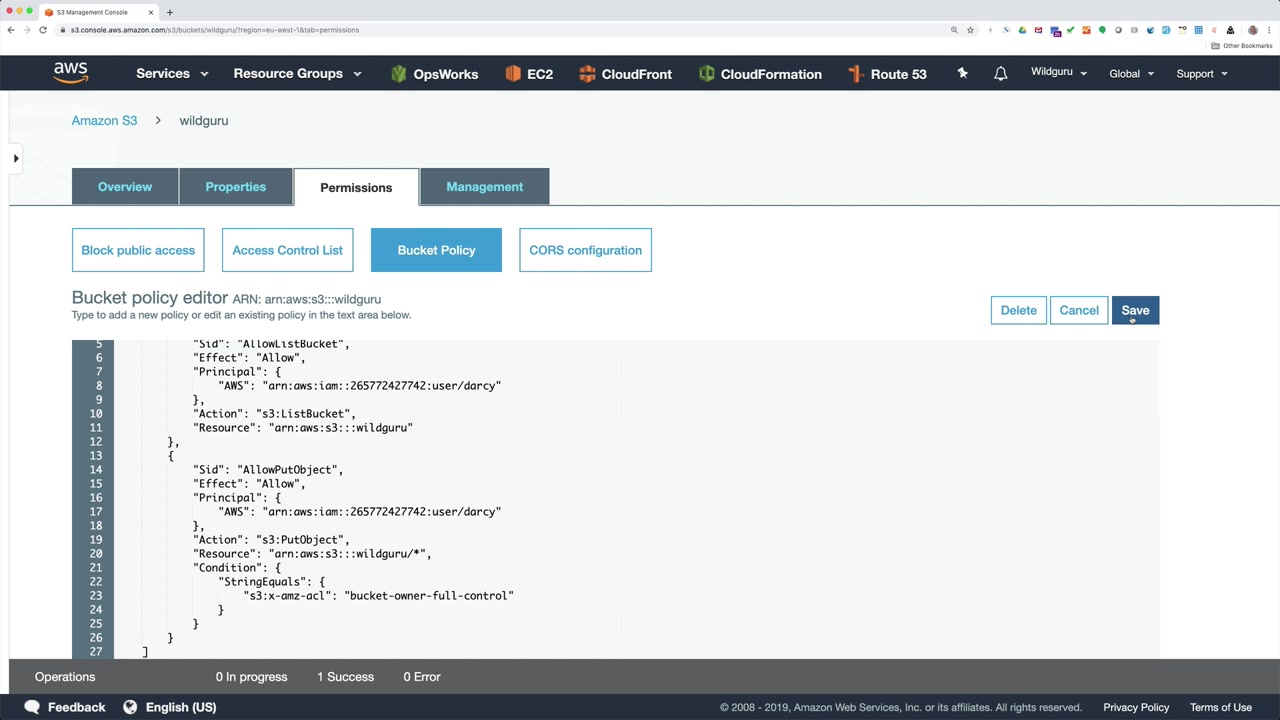Viewport: 1280px width, 720px height.
Task: Click the Chrome profile avatar
Action: tap(1253, 30)
